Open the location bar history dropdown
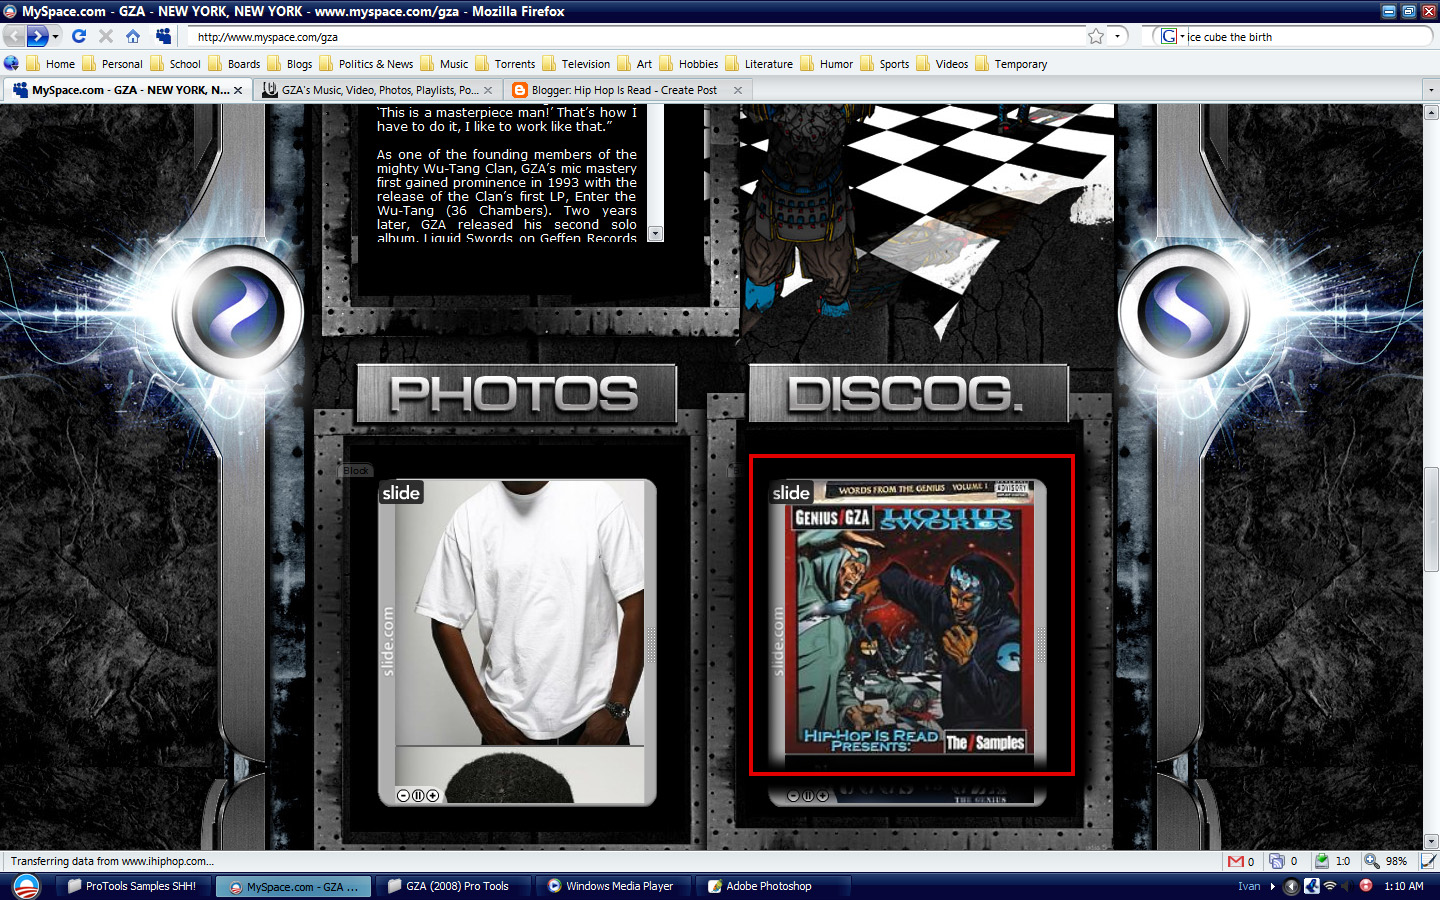 coord(1119,36)
